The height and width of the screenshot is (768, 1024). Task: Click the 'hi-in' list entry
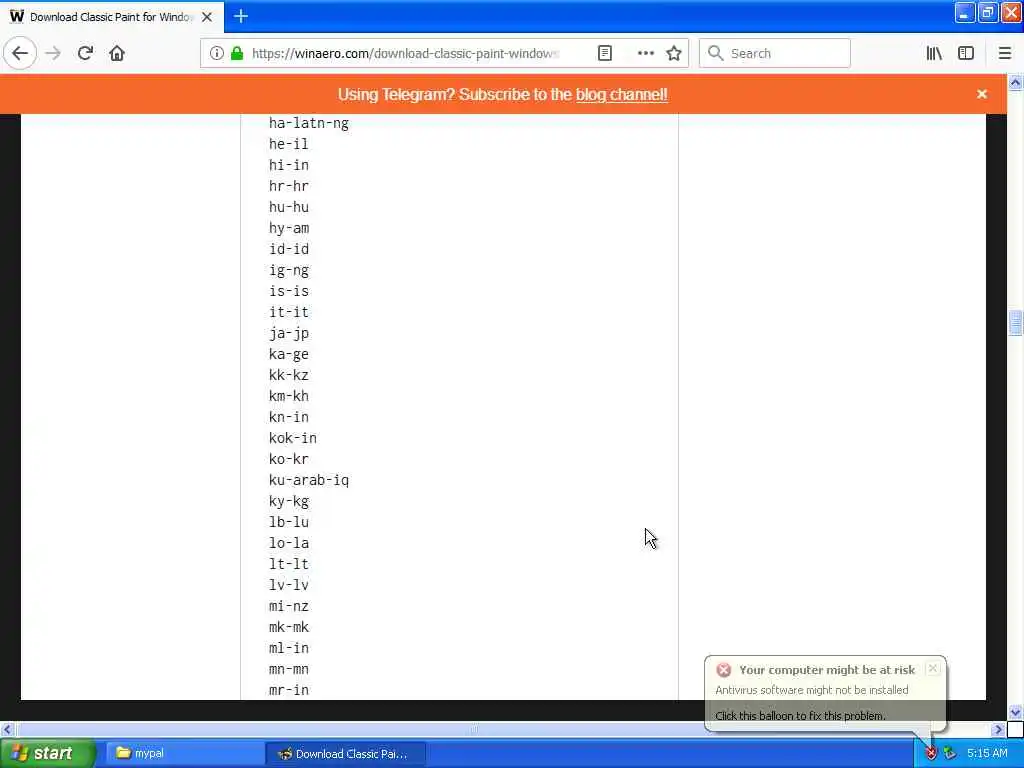click(289, 165)
